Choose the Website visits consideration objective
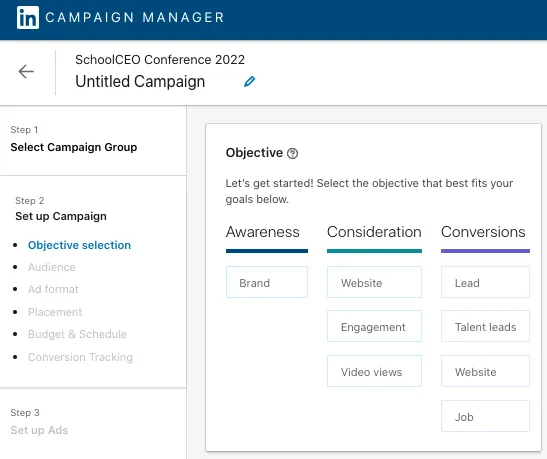Viewport: 547px width, 459px height. tap(374, 282)
